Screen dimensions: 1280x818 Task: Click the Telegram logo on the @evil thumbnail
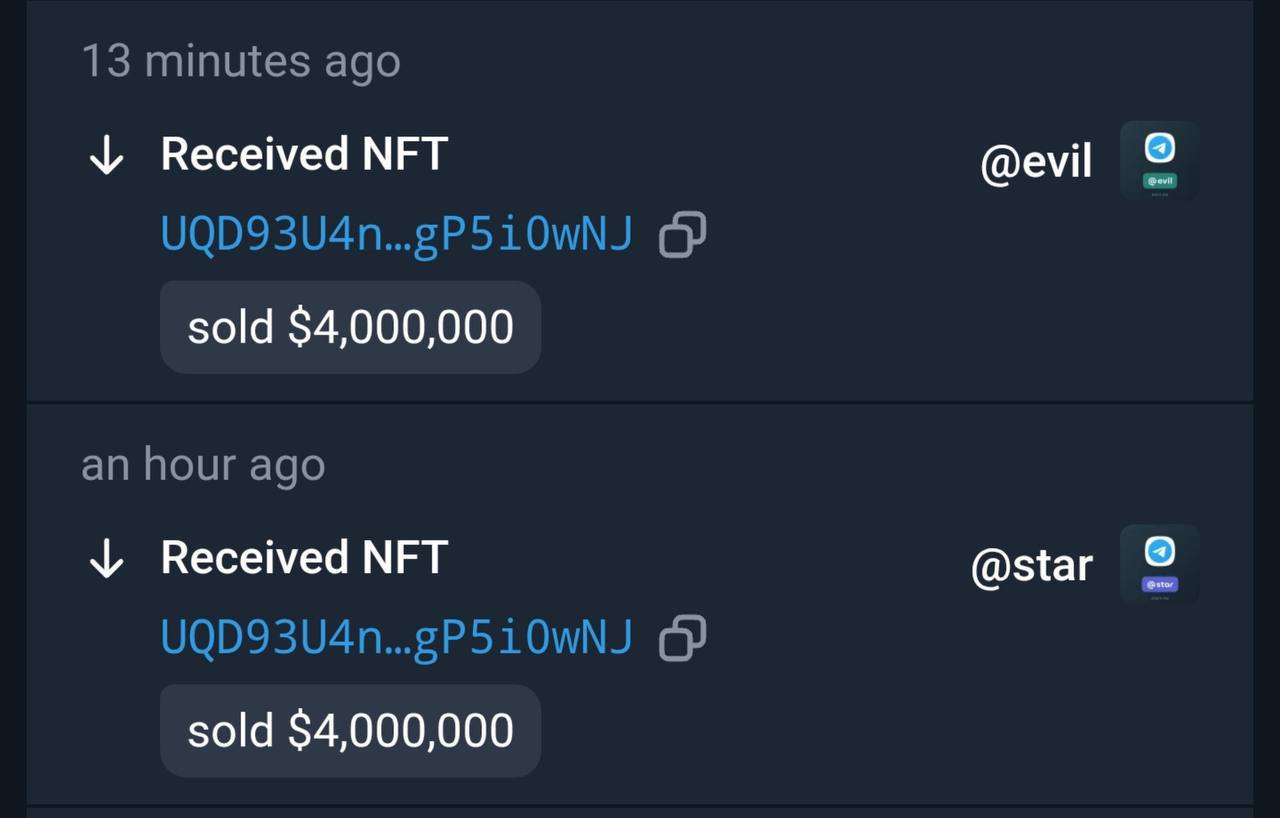pos(1159,148)
